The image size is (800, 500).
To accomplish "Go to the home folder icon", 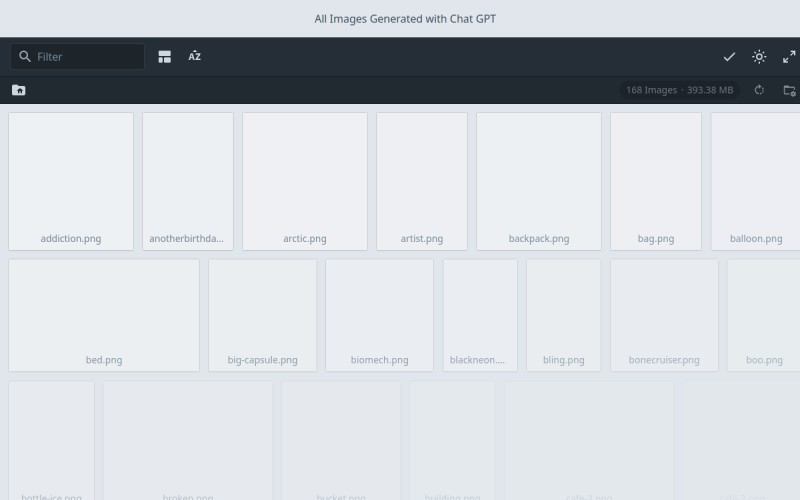I will [19, 90].
